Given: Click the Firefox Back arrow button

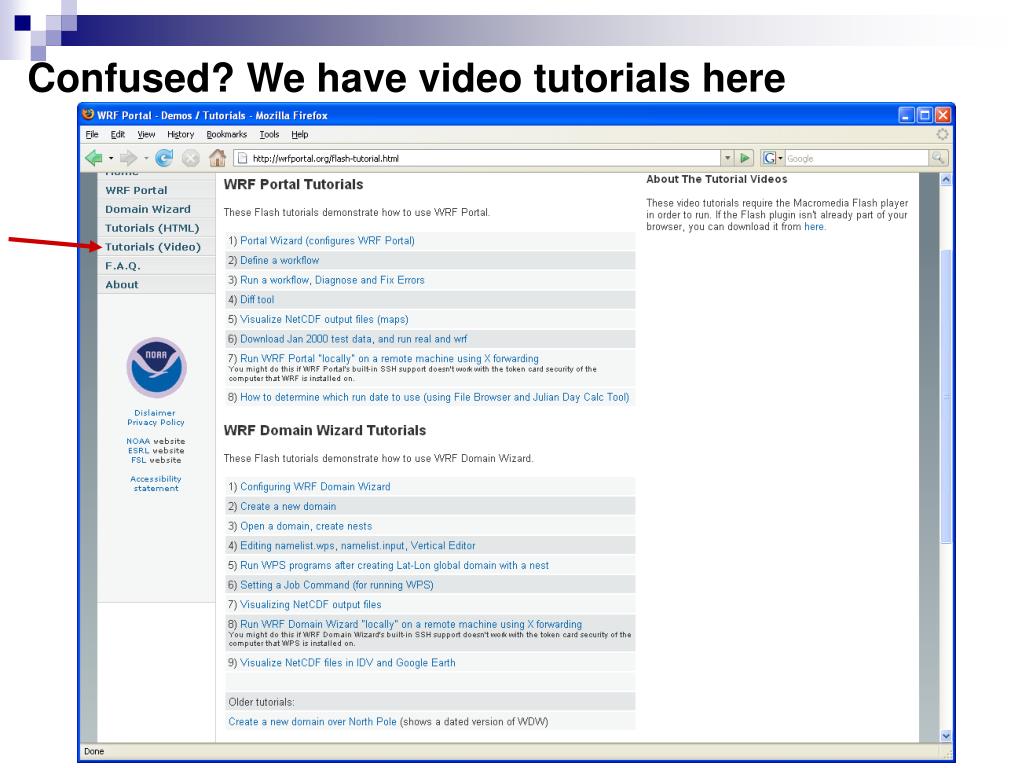Looking at the screenshot, I should pos(94,158).
